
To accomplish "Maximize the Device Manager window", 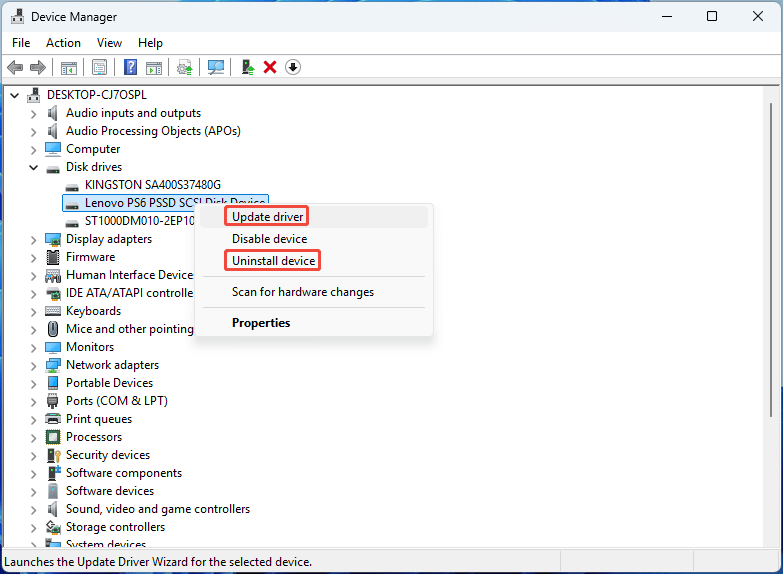I will 712,16.
